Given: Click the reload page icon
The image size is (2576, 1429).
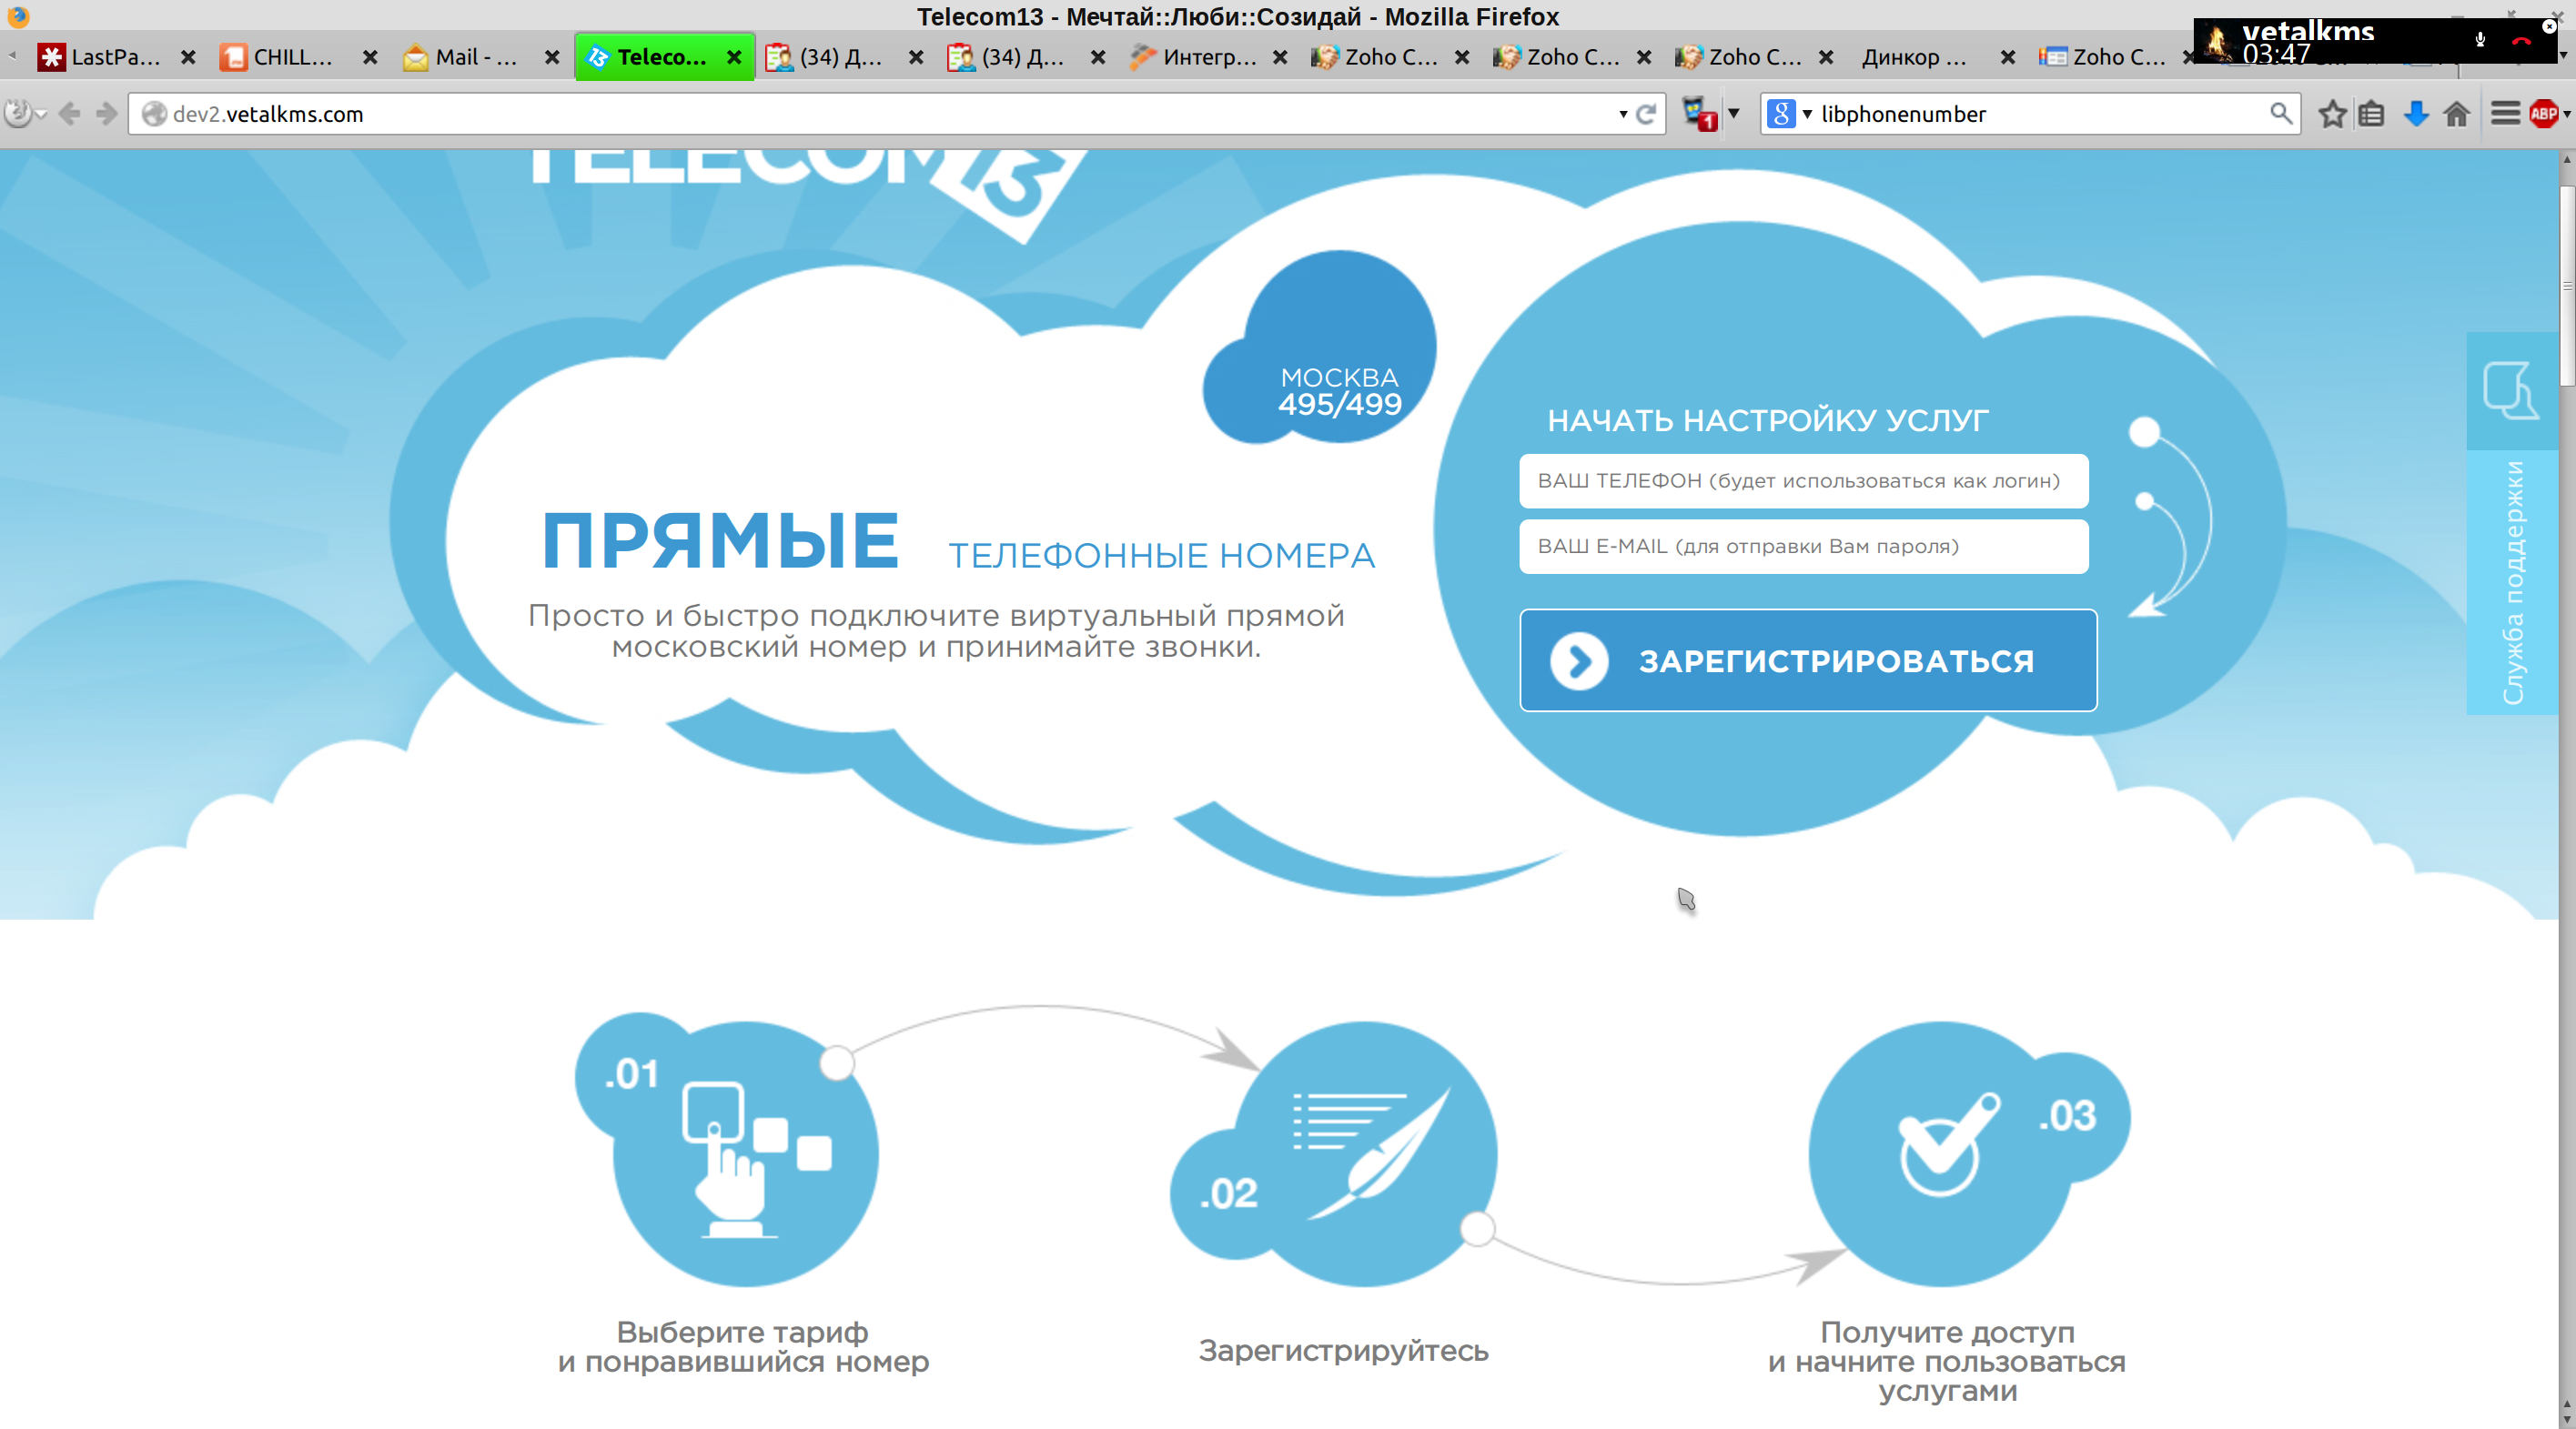Looking at the screenshot, I should pyautogui.click(x=1646, y=114).
